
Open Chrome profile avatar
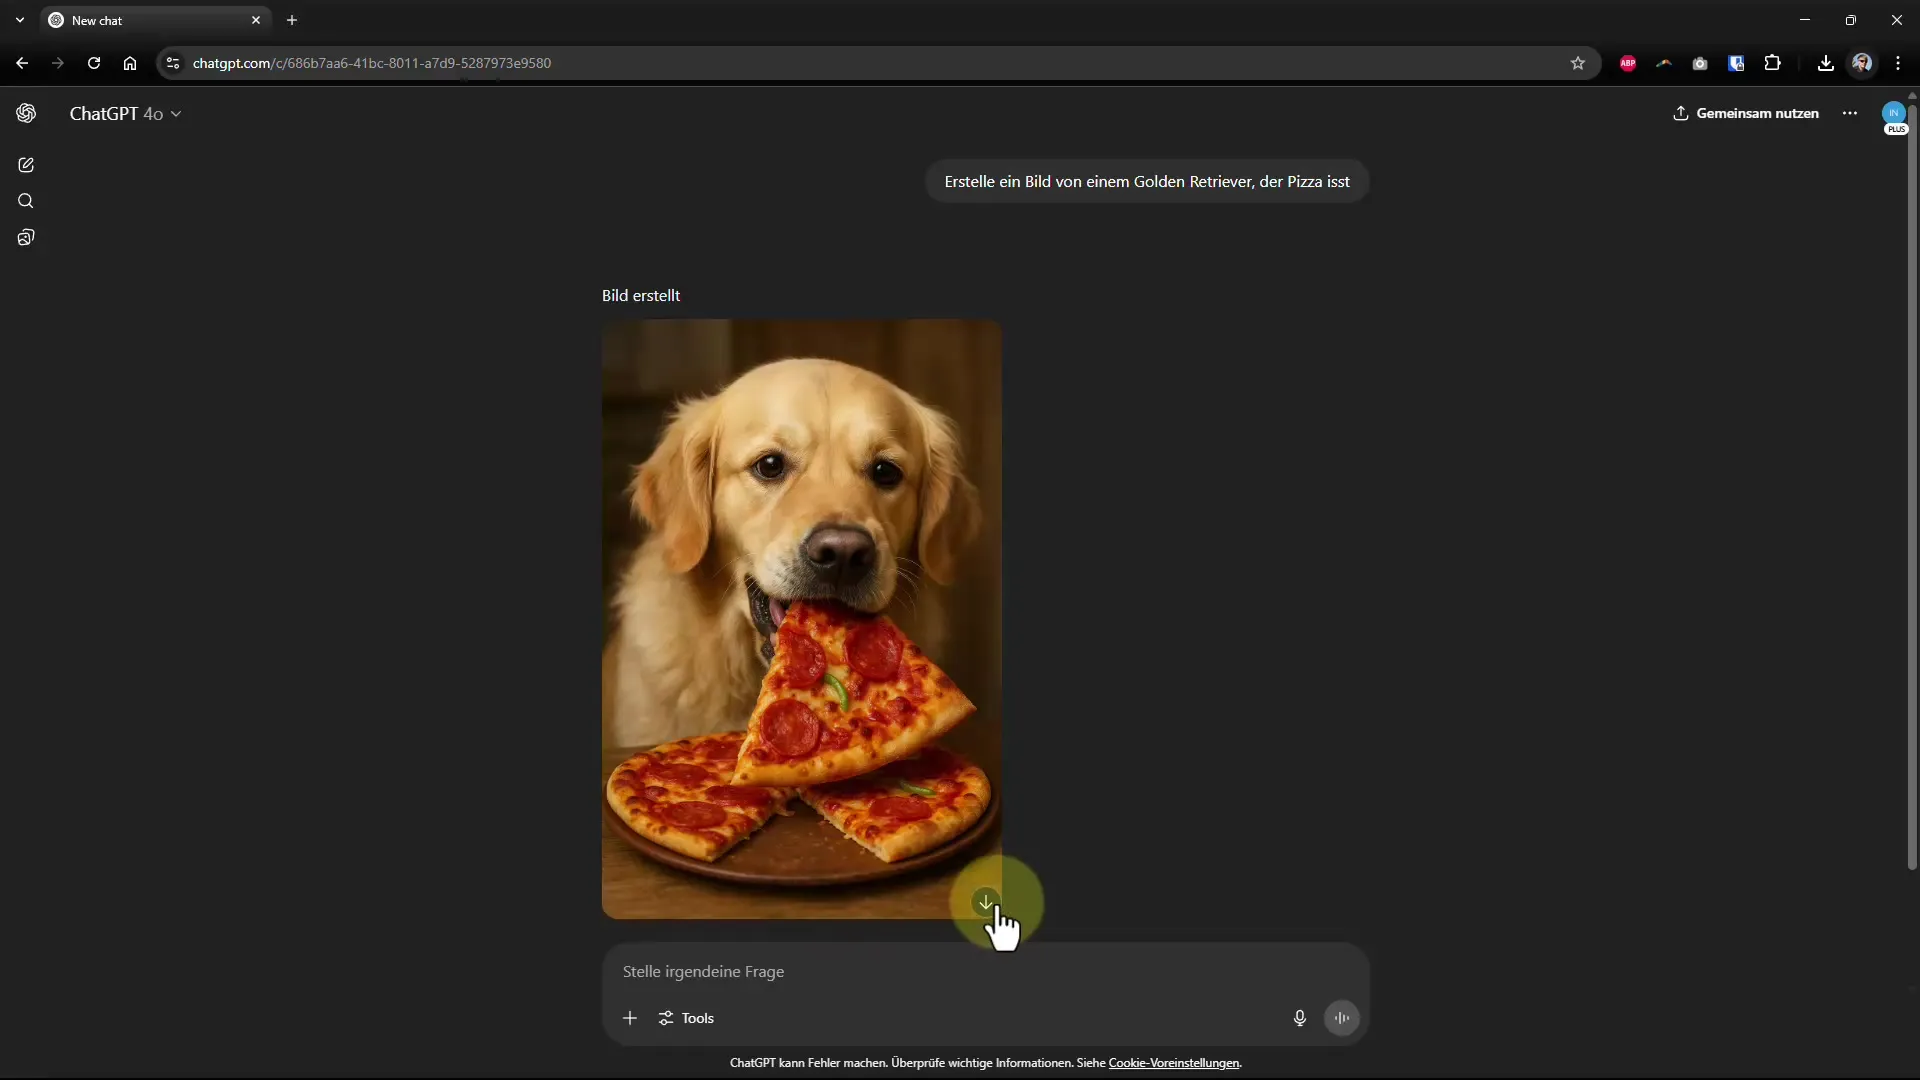[x=1862, y=63]
